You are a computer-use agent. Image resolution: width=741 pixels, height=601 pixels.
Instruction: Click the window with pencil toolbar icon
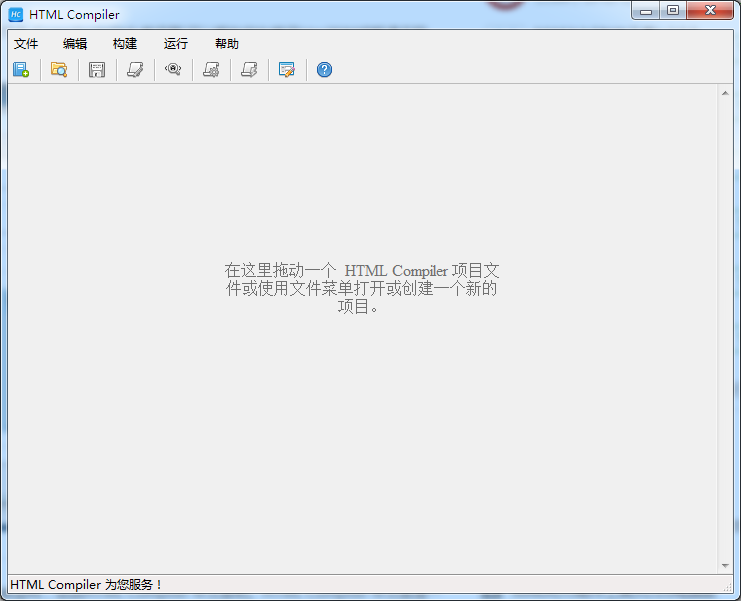click(287, 70)
